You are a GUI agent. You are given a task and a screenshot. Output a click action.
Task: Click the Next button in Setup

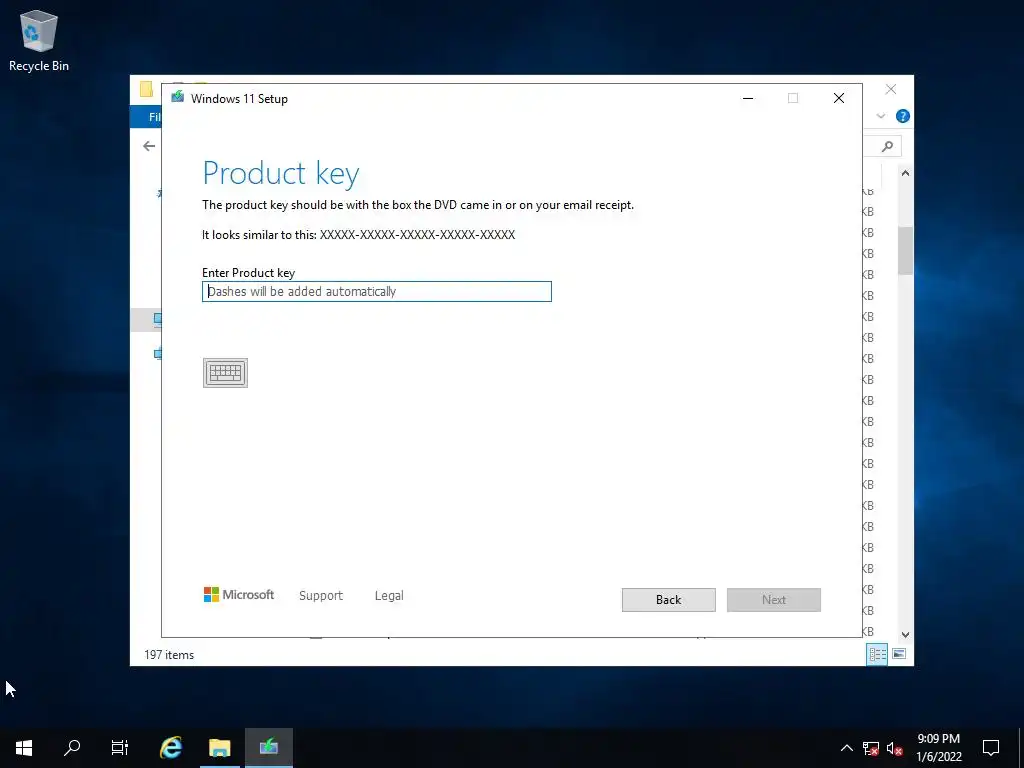(774, 600)
